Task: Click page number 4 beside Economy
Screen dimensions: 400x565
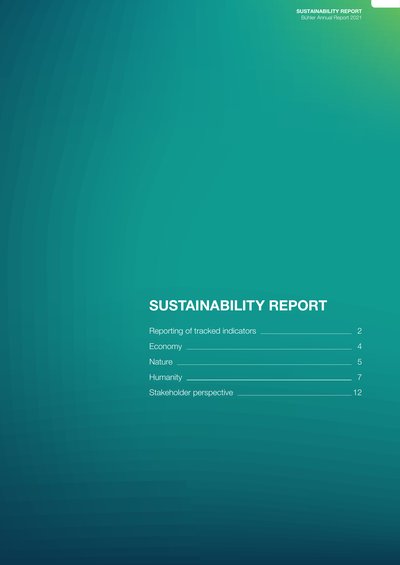Action: pyautogui.click(x=359, y=347)
